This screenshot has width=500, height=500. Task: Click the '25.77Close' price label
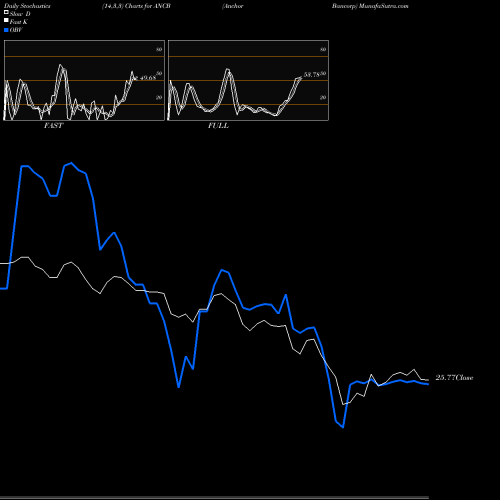coord(454,377)
